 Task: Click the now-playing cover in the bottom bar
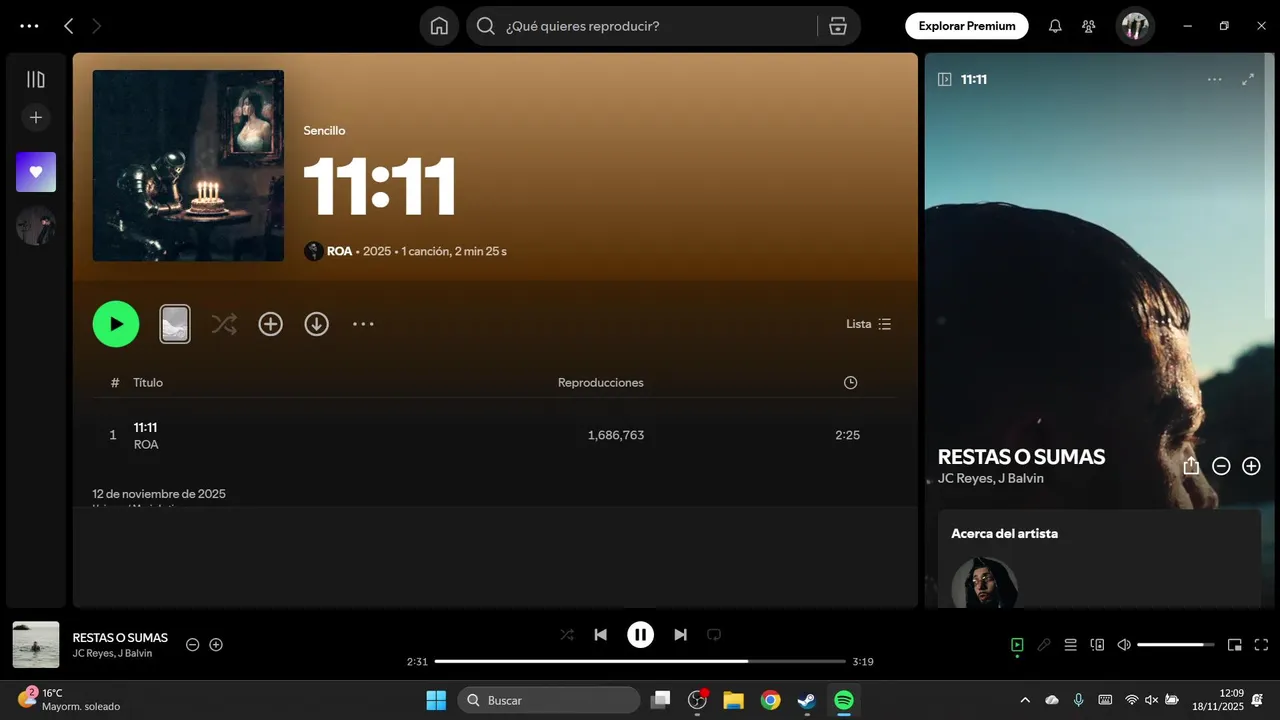[36, 645]
